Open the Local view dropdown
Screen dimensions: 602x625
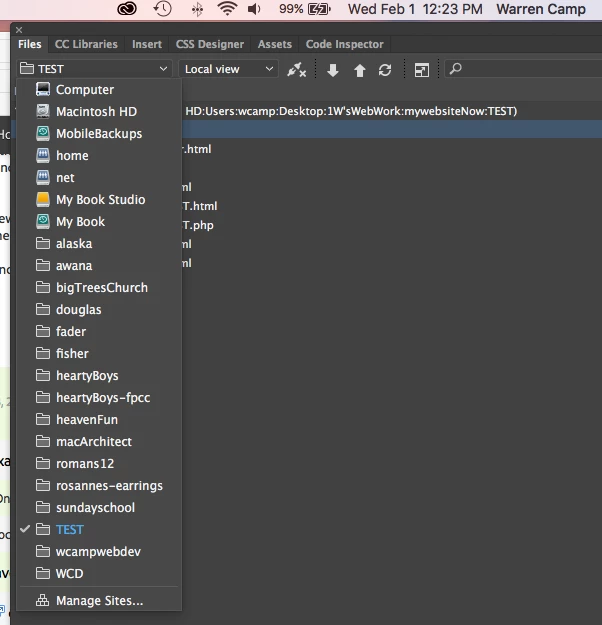tap(228, 69)
